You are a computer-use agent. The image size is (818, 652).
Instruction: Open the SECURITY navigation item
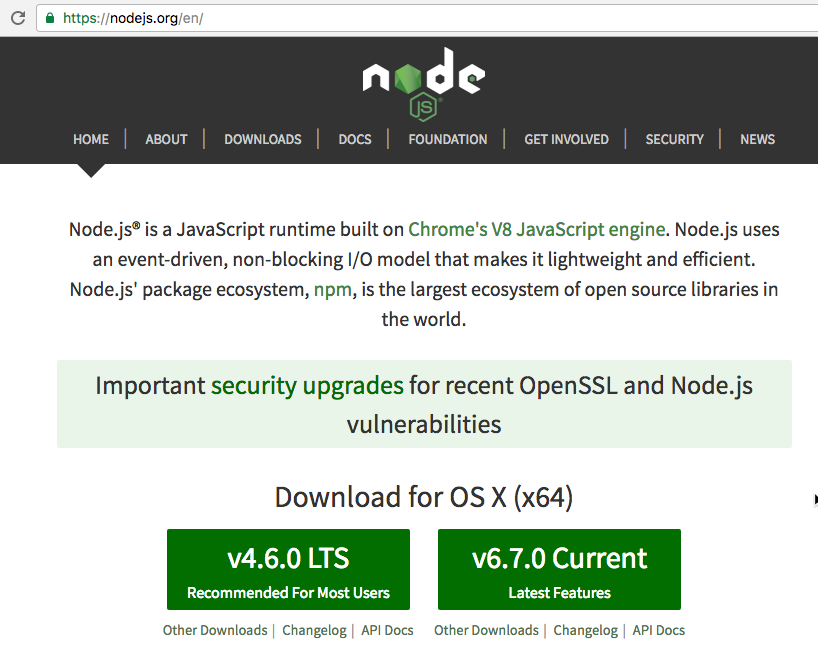click(x=674, y=139)
